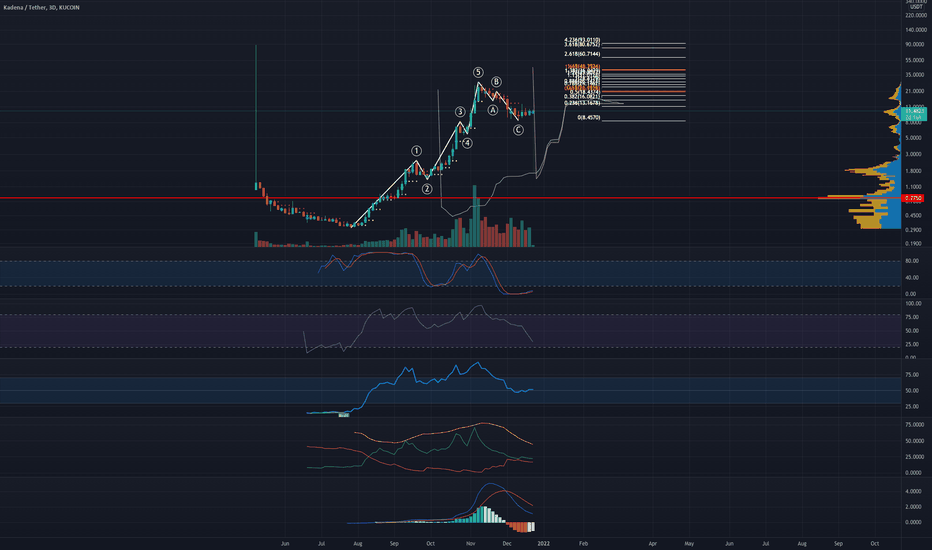Click the 80.00 stochastic axis label
Viewport: 932px width, 550px height.
[x=912, y=261]
